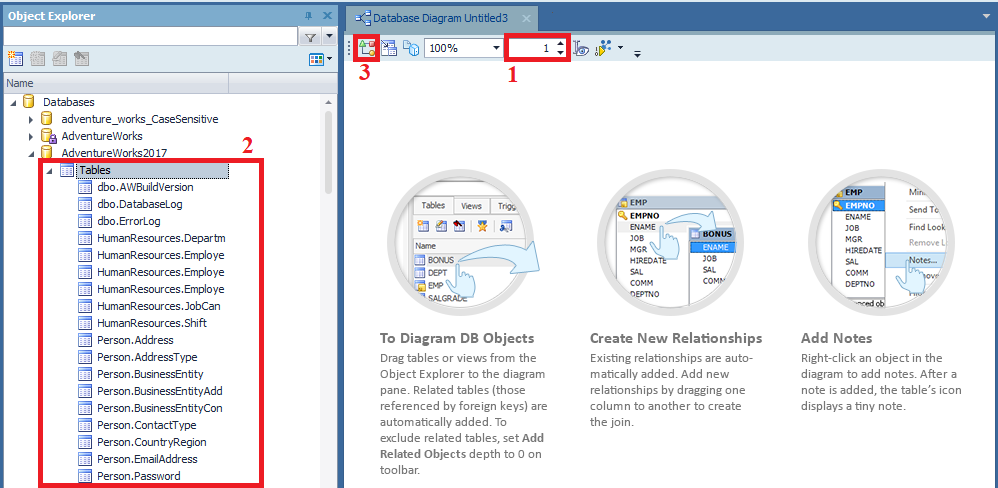Open the colored grid view options icon

[317, 60]
